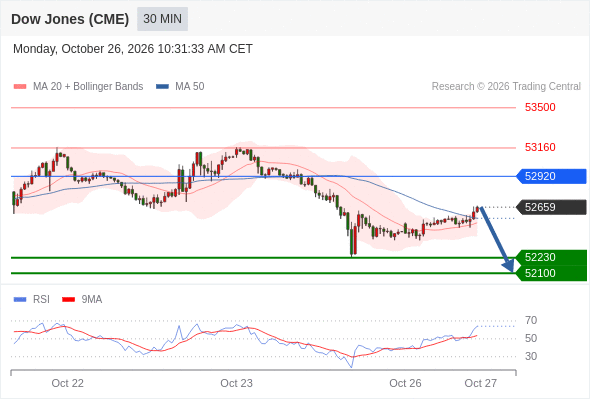
Task: Click the 9MA legend label
Action: coord(92,300)
